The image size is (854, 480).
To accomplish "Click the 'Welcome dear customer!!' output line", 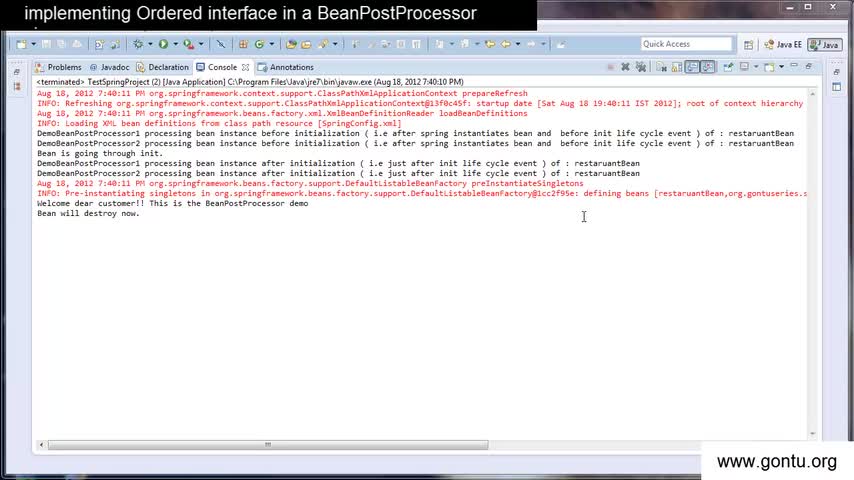I will pyautogui.click(x=173, y=203).
